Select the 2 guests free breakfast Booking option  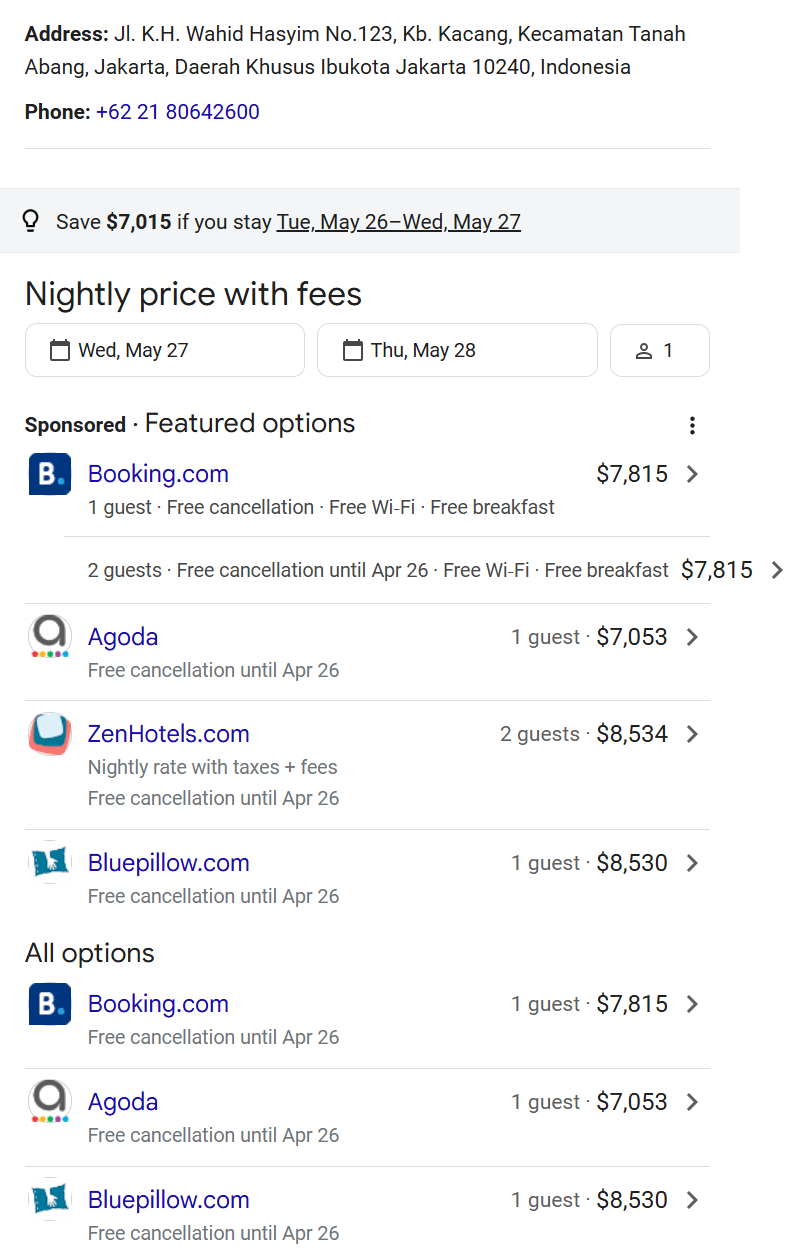click(x=378, y=570)
